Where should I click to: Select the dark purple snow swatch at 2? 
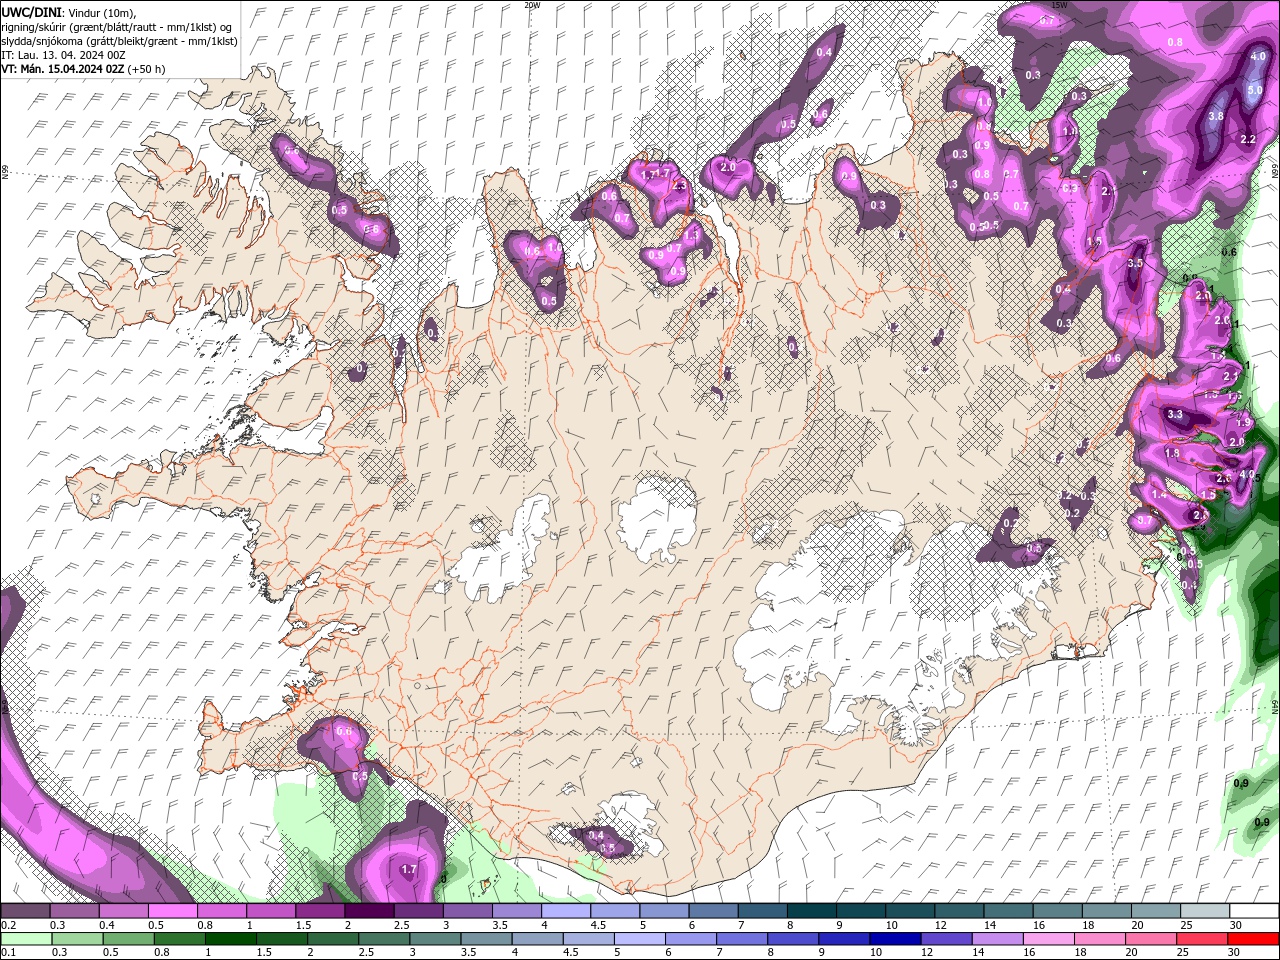[368, 911]
